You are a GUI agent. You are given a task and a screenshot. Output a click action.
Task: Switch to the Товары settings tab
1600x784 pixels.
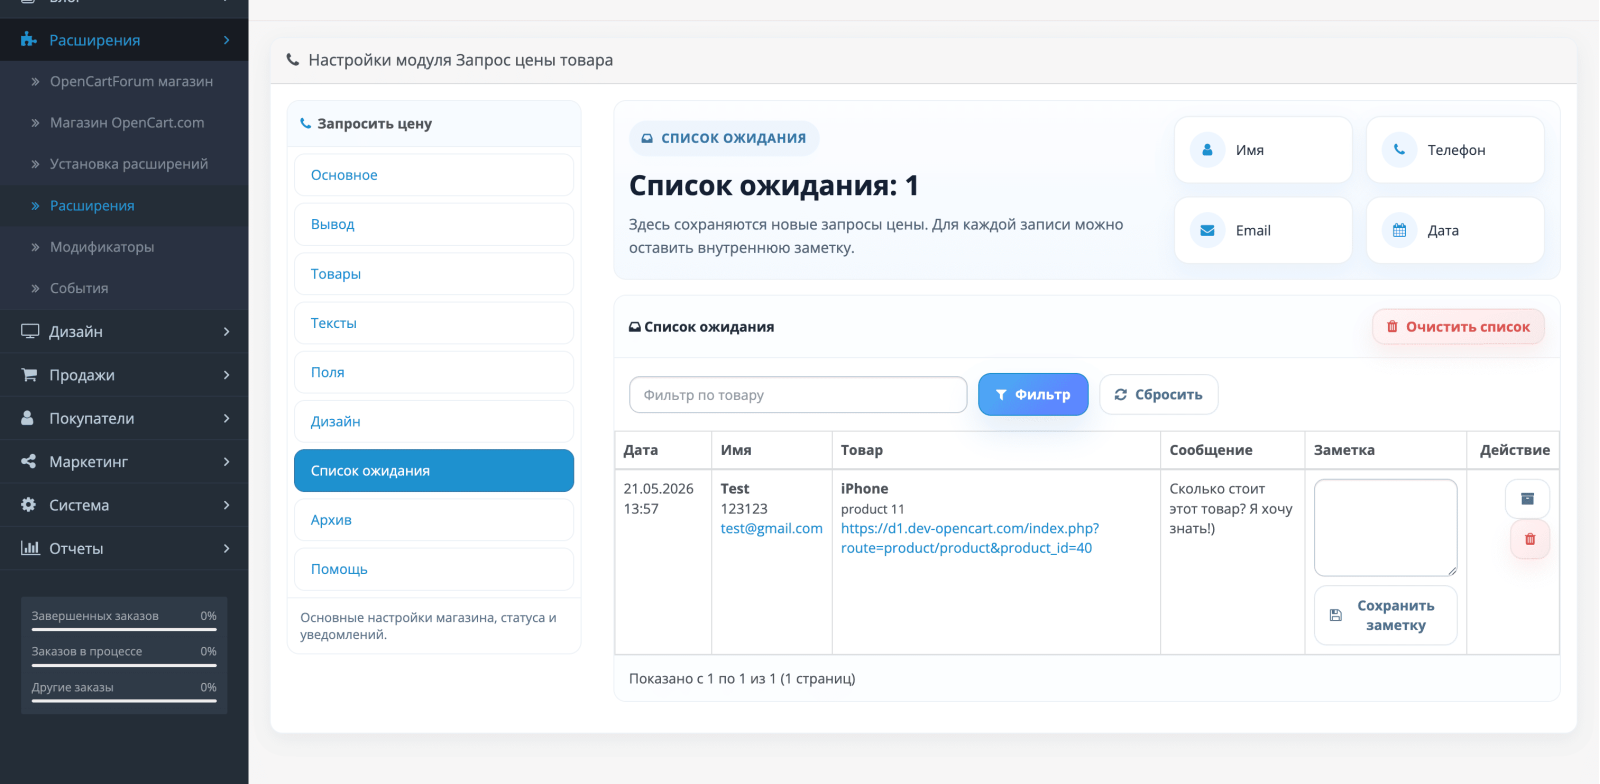coord(434,273)
